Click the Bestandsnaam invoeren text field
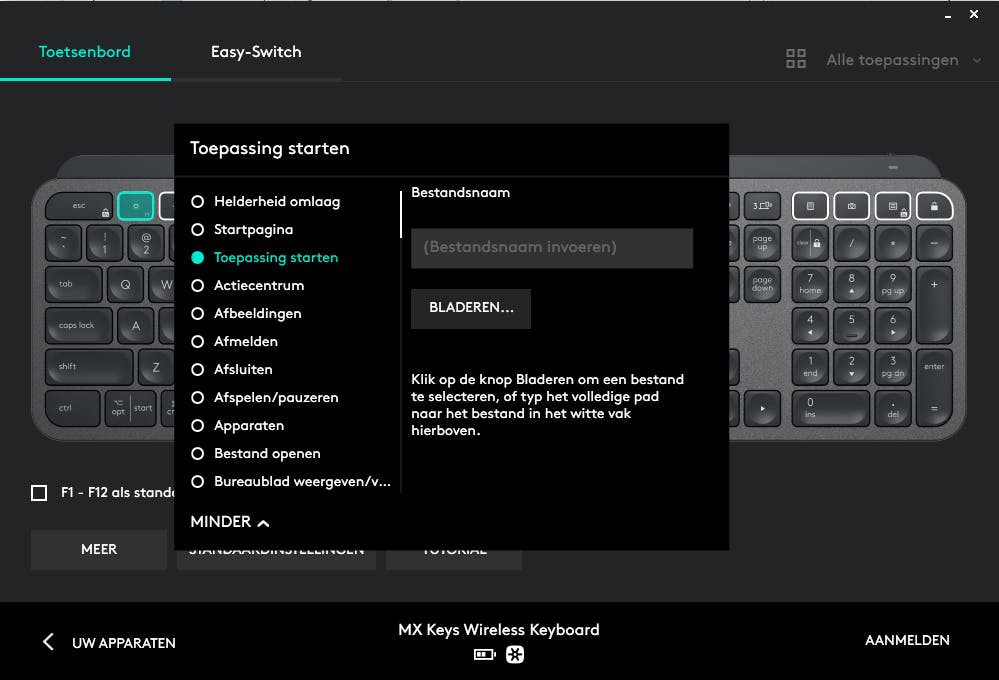999x680 pixels. [552, 248]
